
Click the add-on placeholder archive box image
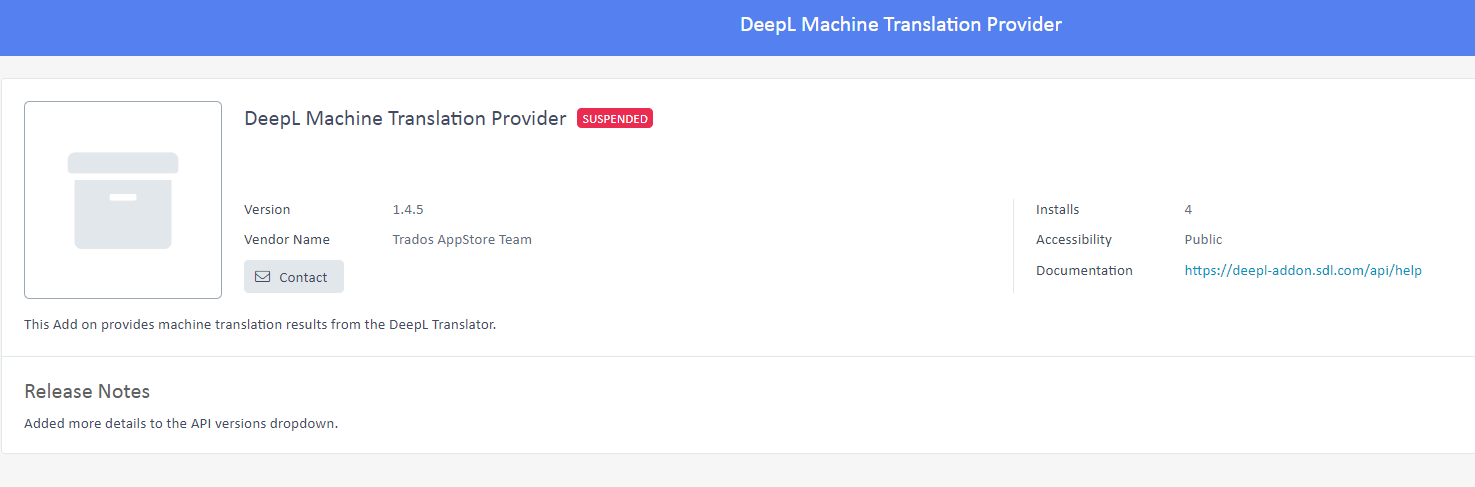123,200
